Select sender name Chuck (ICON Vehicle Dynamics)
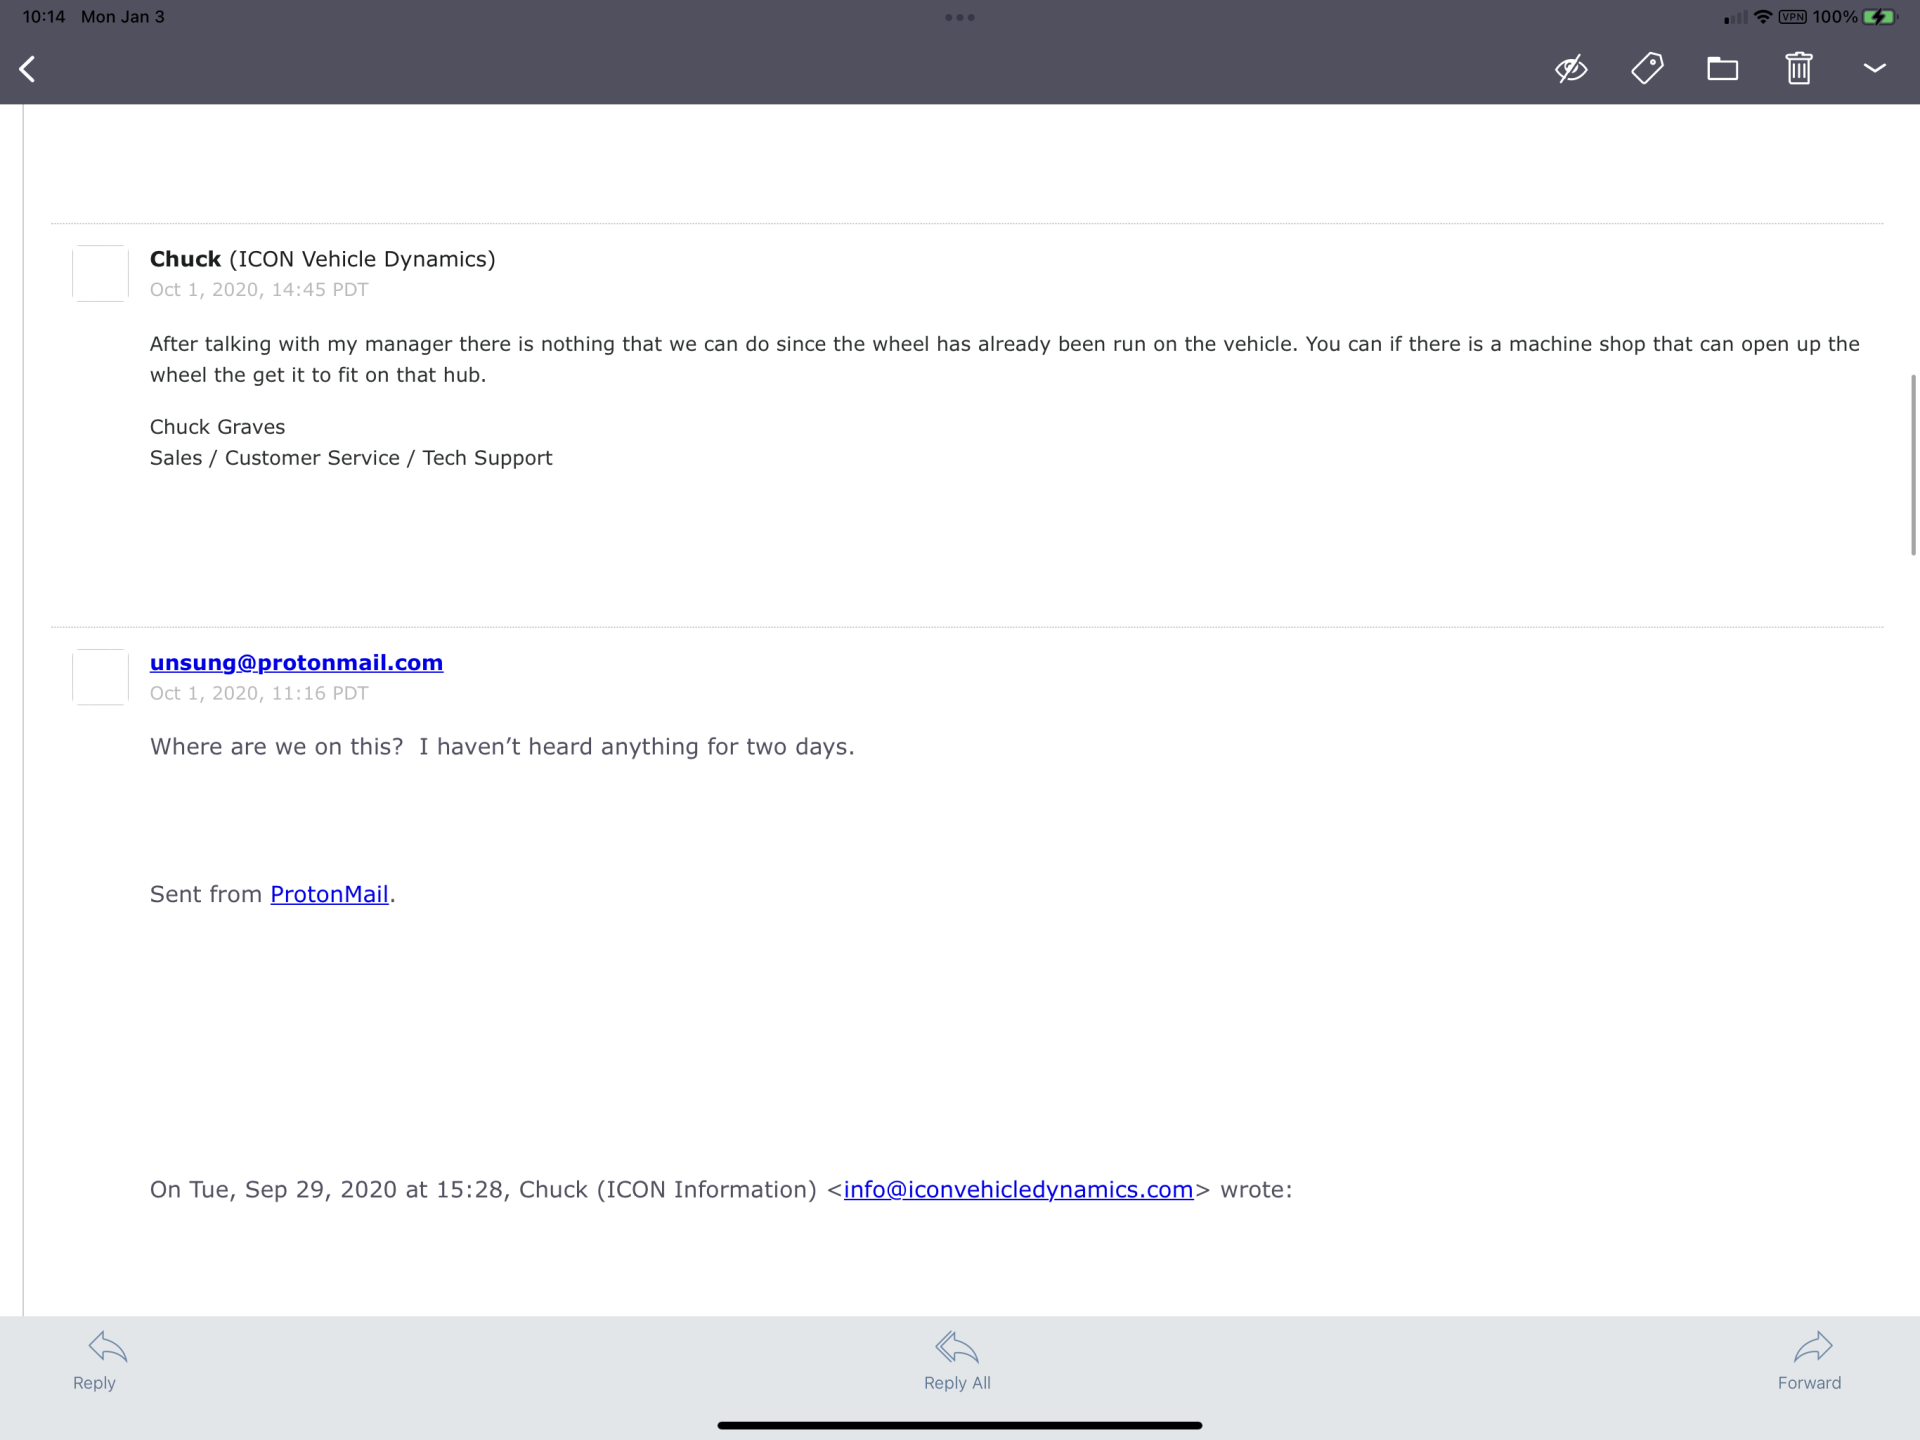The height and width of the screenshot is (1440, 1920). pyautogui.click(x=322, y=259)
